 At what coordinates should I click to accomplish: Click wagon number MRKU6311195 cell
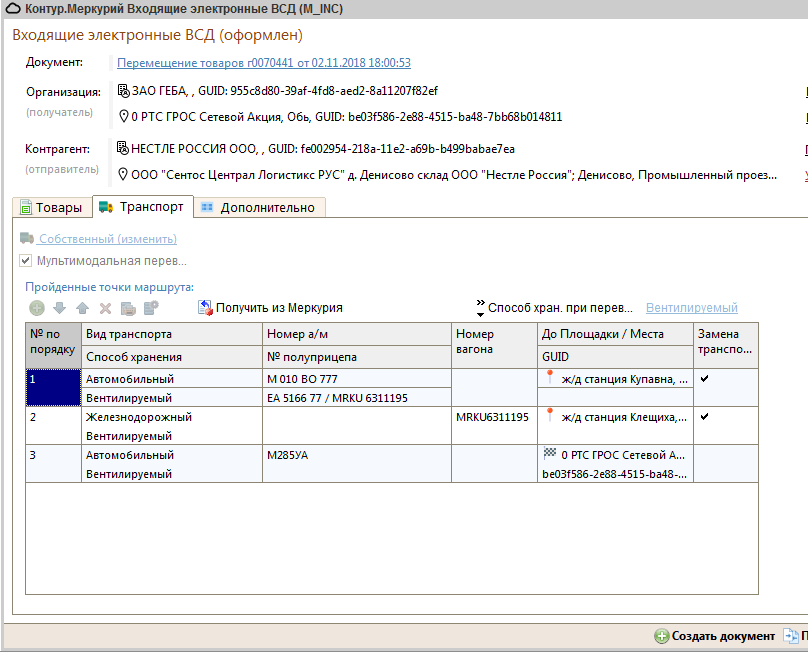494,426
